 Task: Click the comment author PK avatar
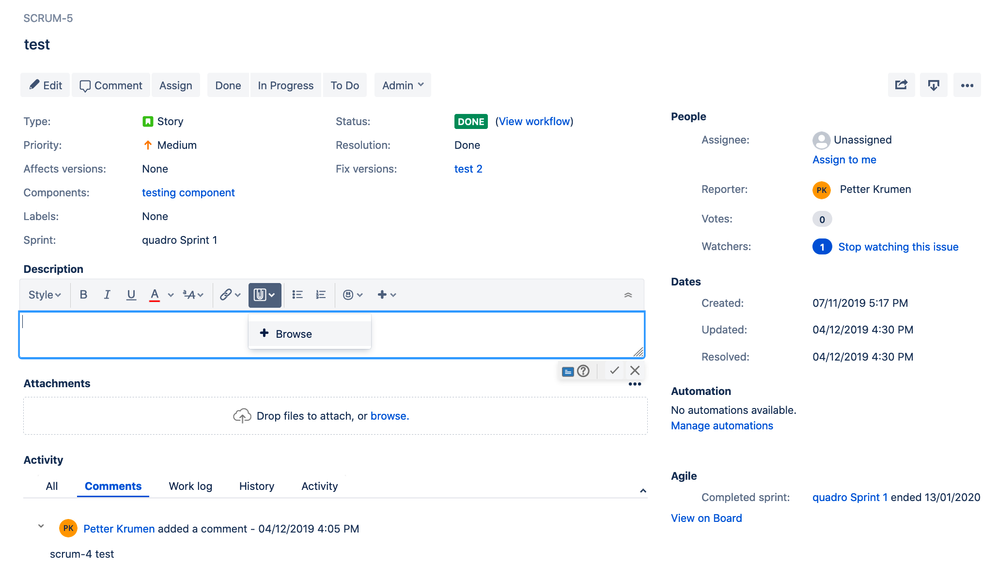coord(68,529)
